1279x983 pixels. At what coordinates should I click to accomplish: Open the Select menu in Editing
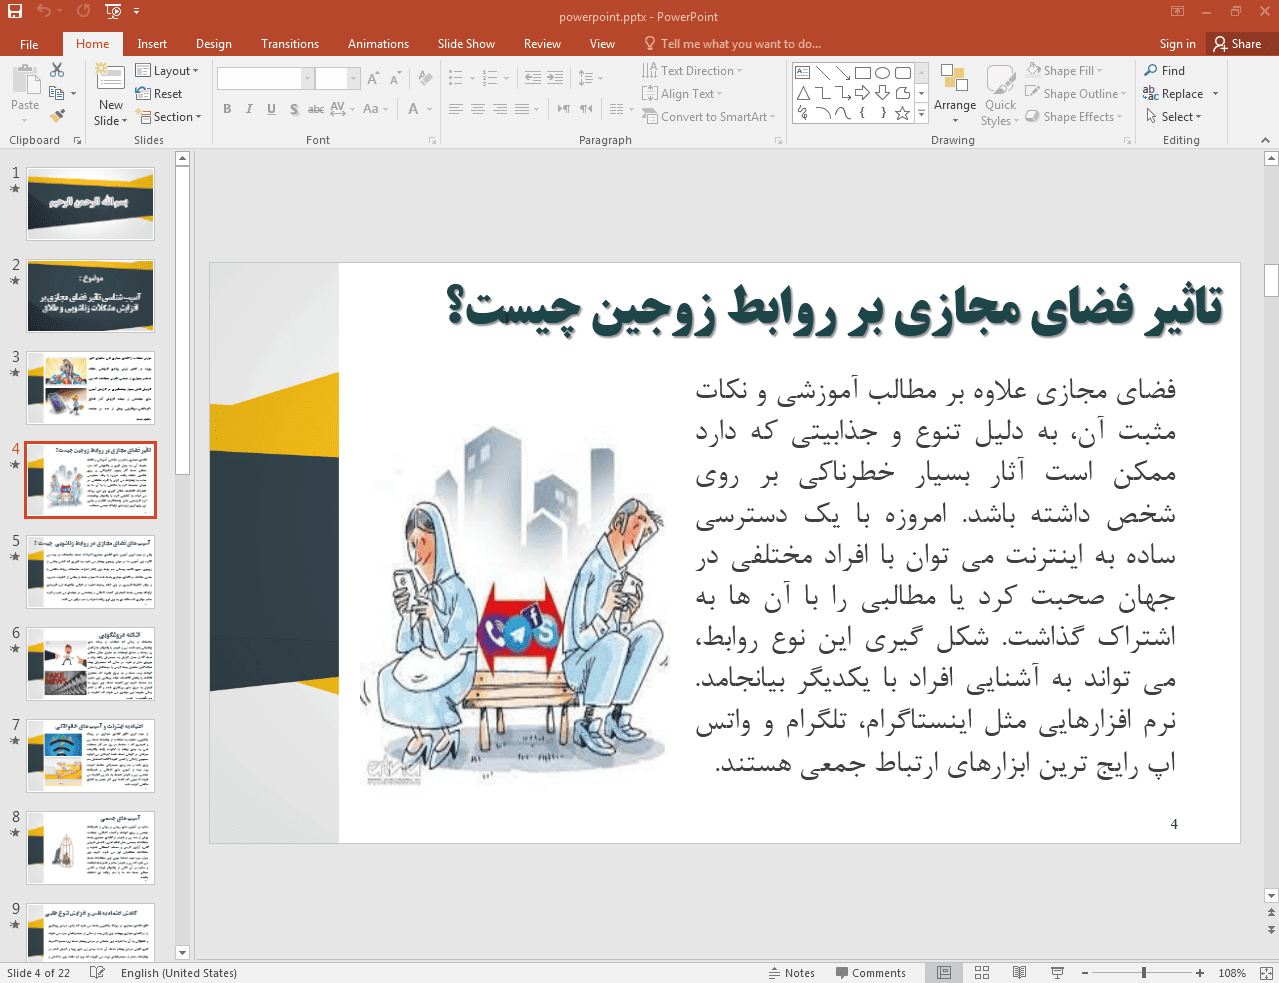(x=1173, y=117)
